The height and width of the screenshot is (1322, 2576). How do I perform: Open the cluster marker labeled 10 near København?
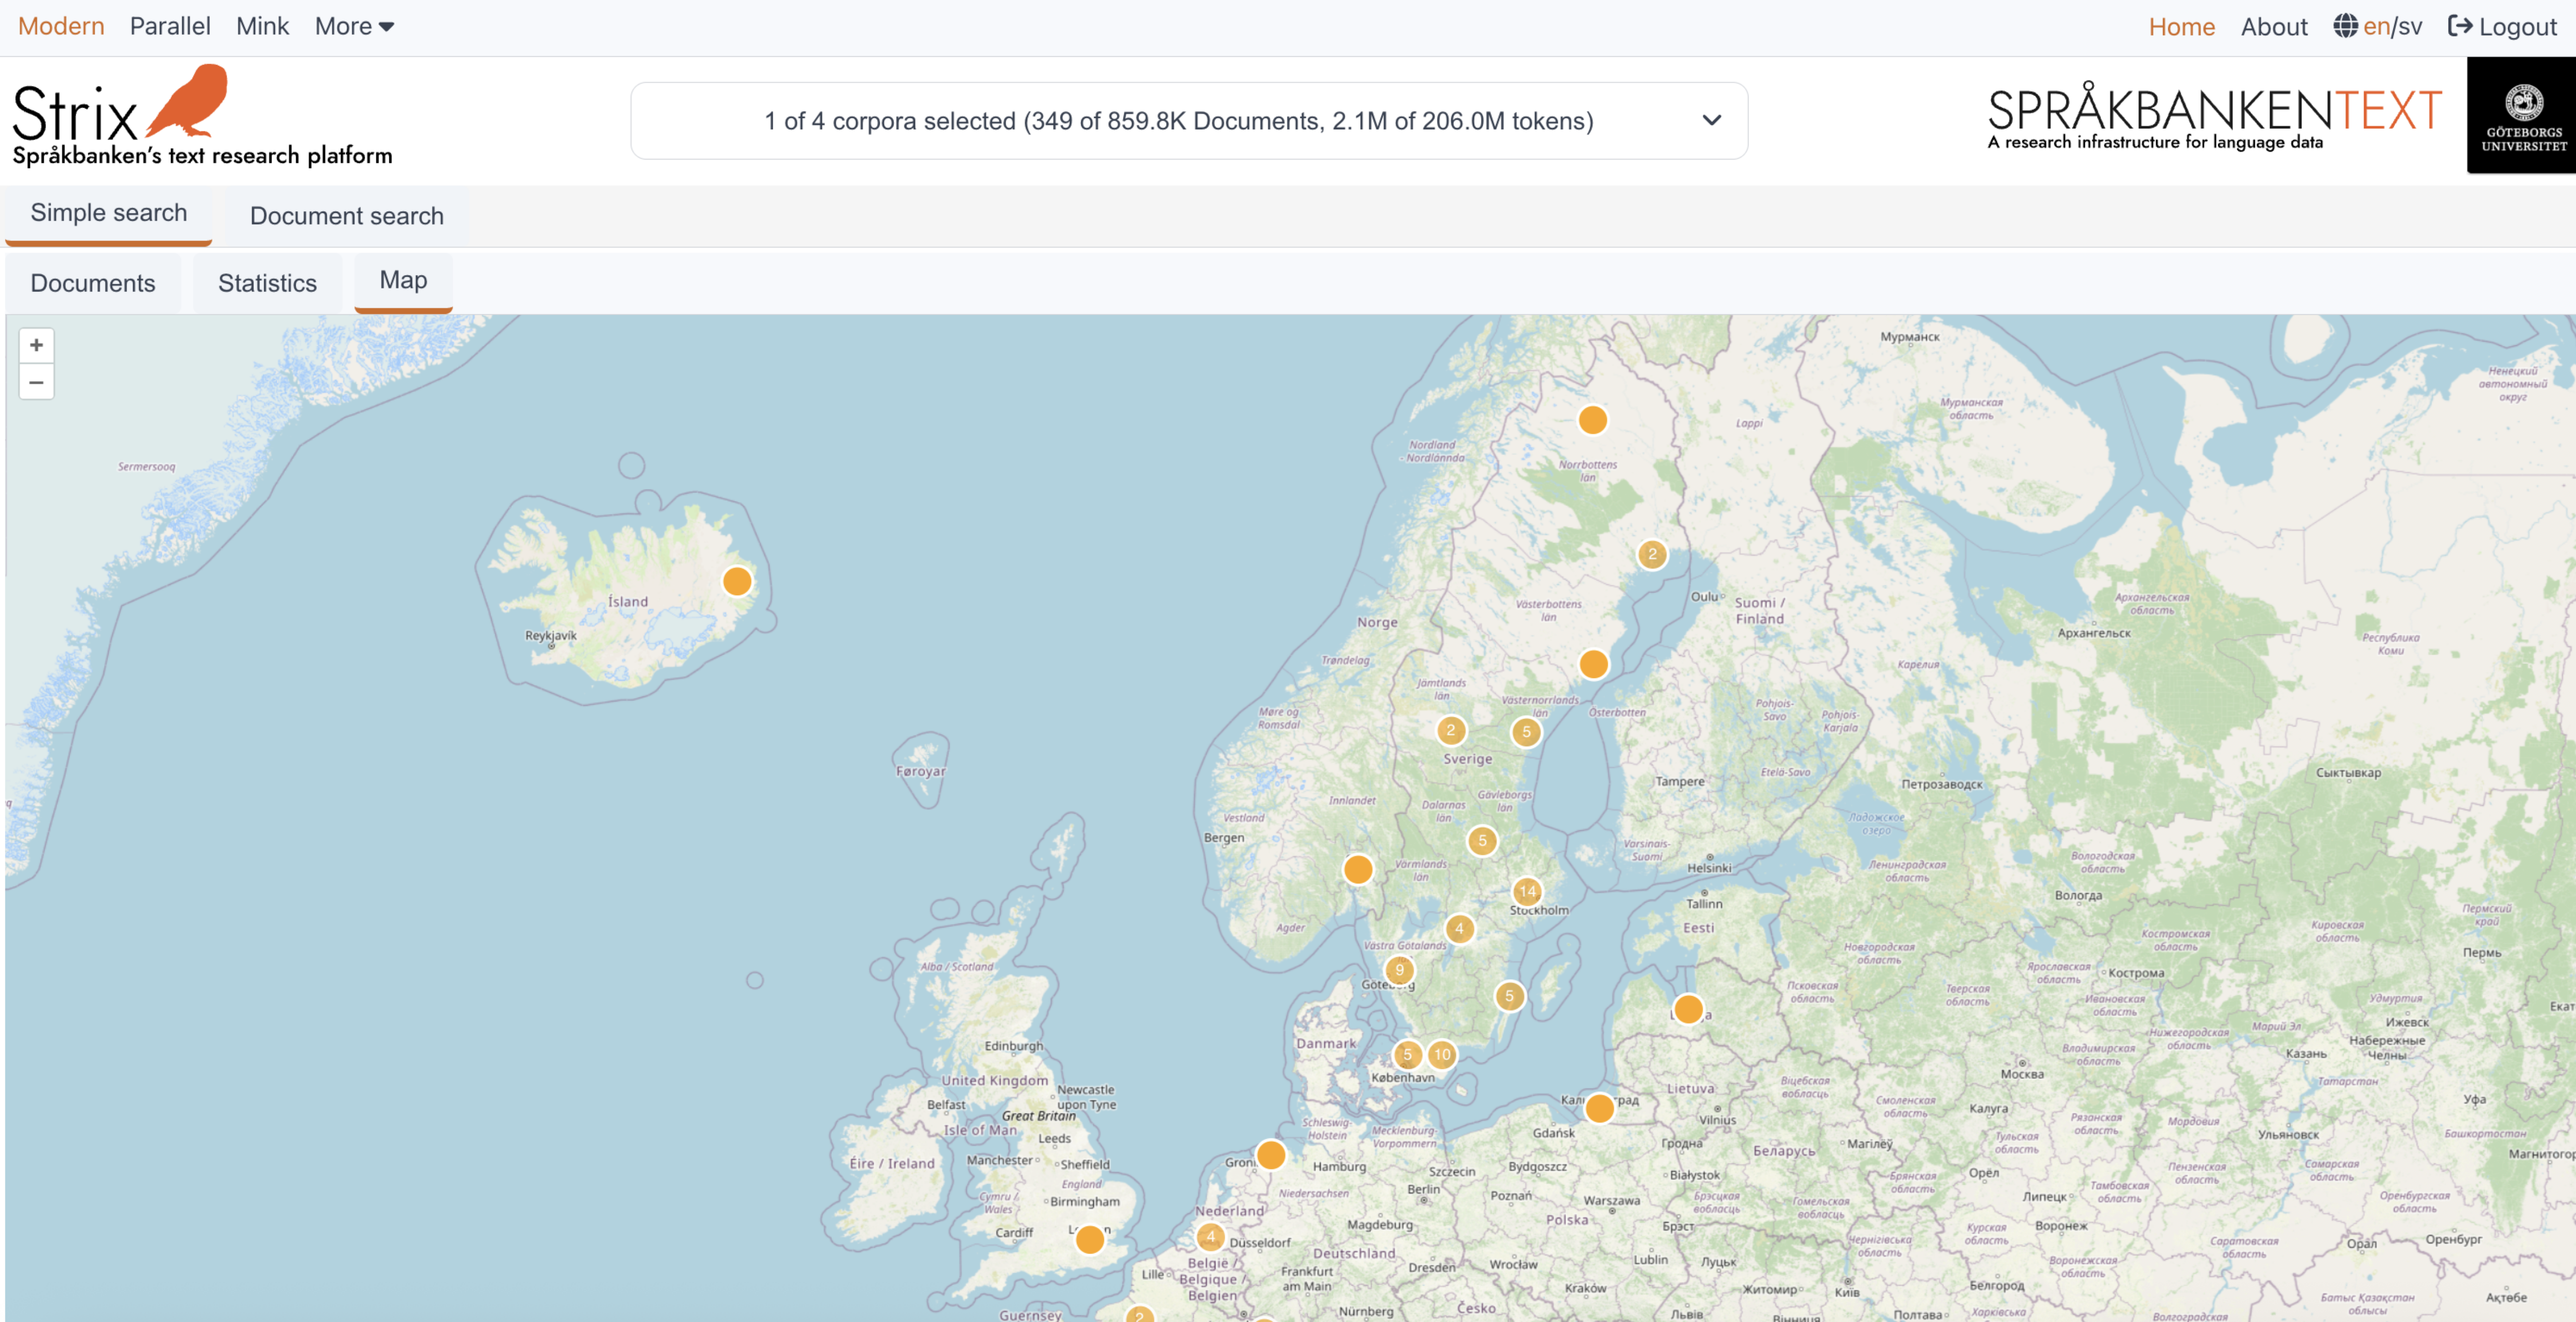pyautogui.click(x=1442, y=1054)
